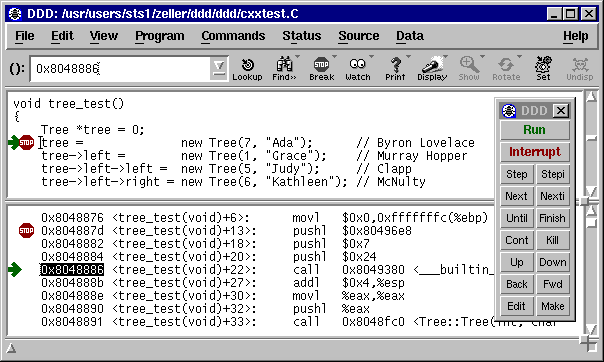The height and width of the screenshot is (362, 604).
Task: Open the Display button's dropdown arrow
Action: pos(445,57)
